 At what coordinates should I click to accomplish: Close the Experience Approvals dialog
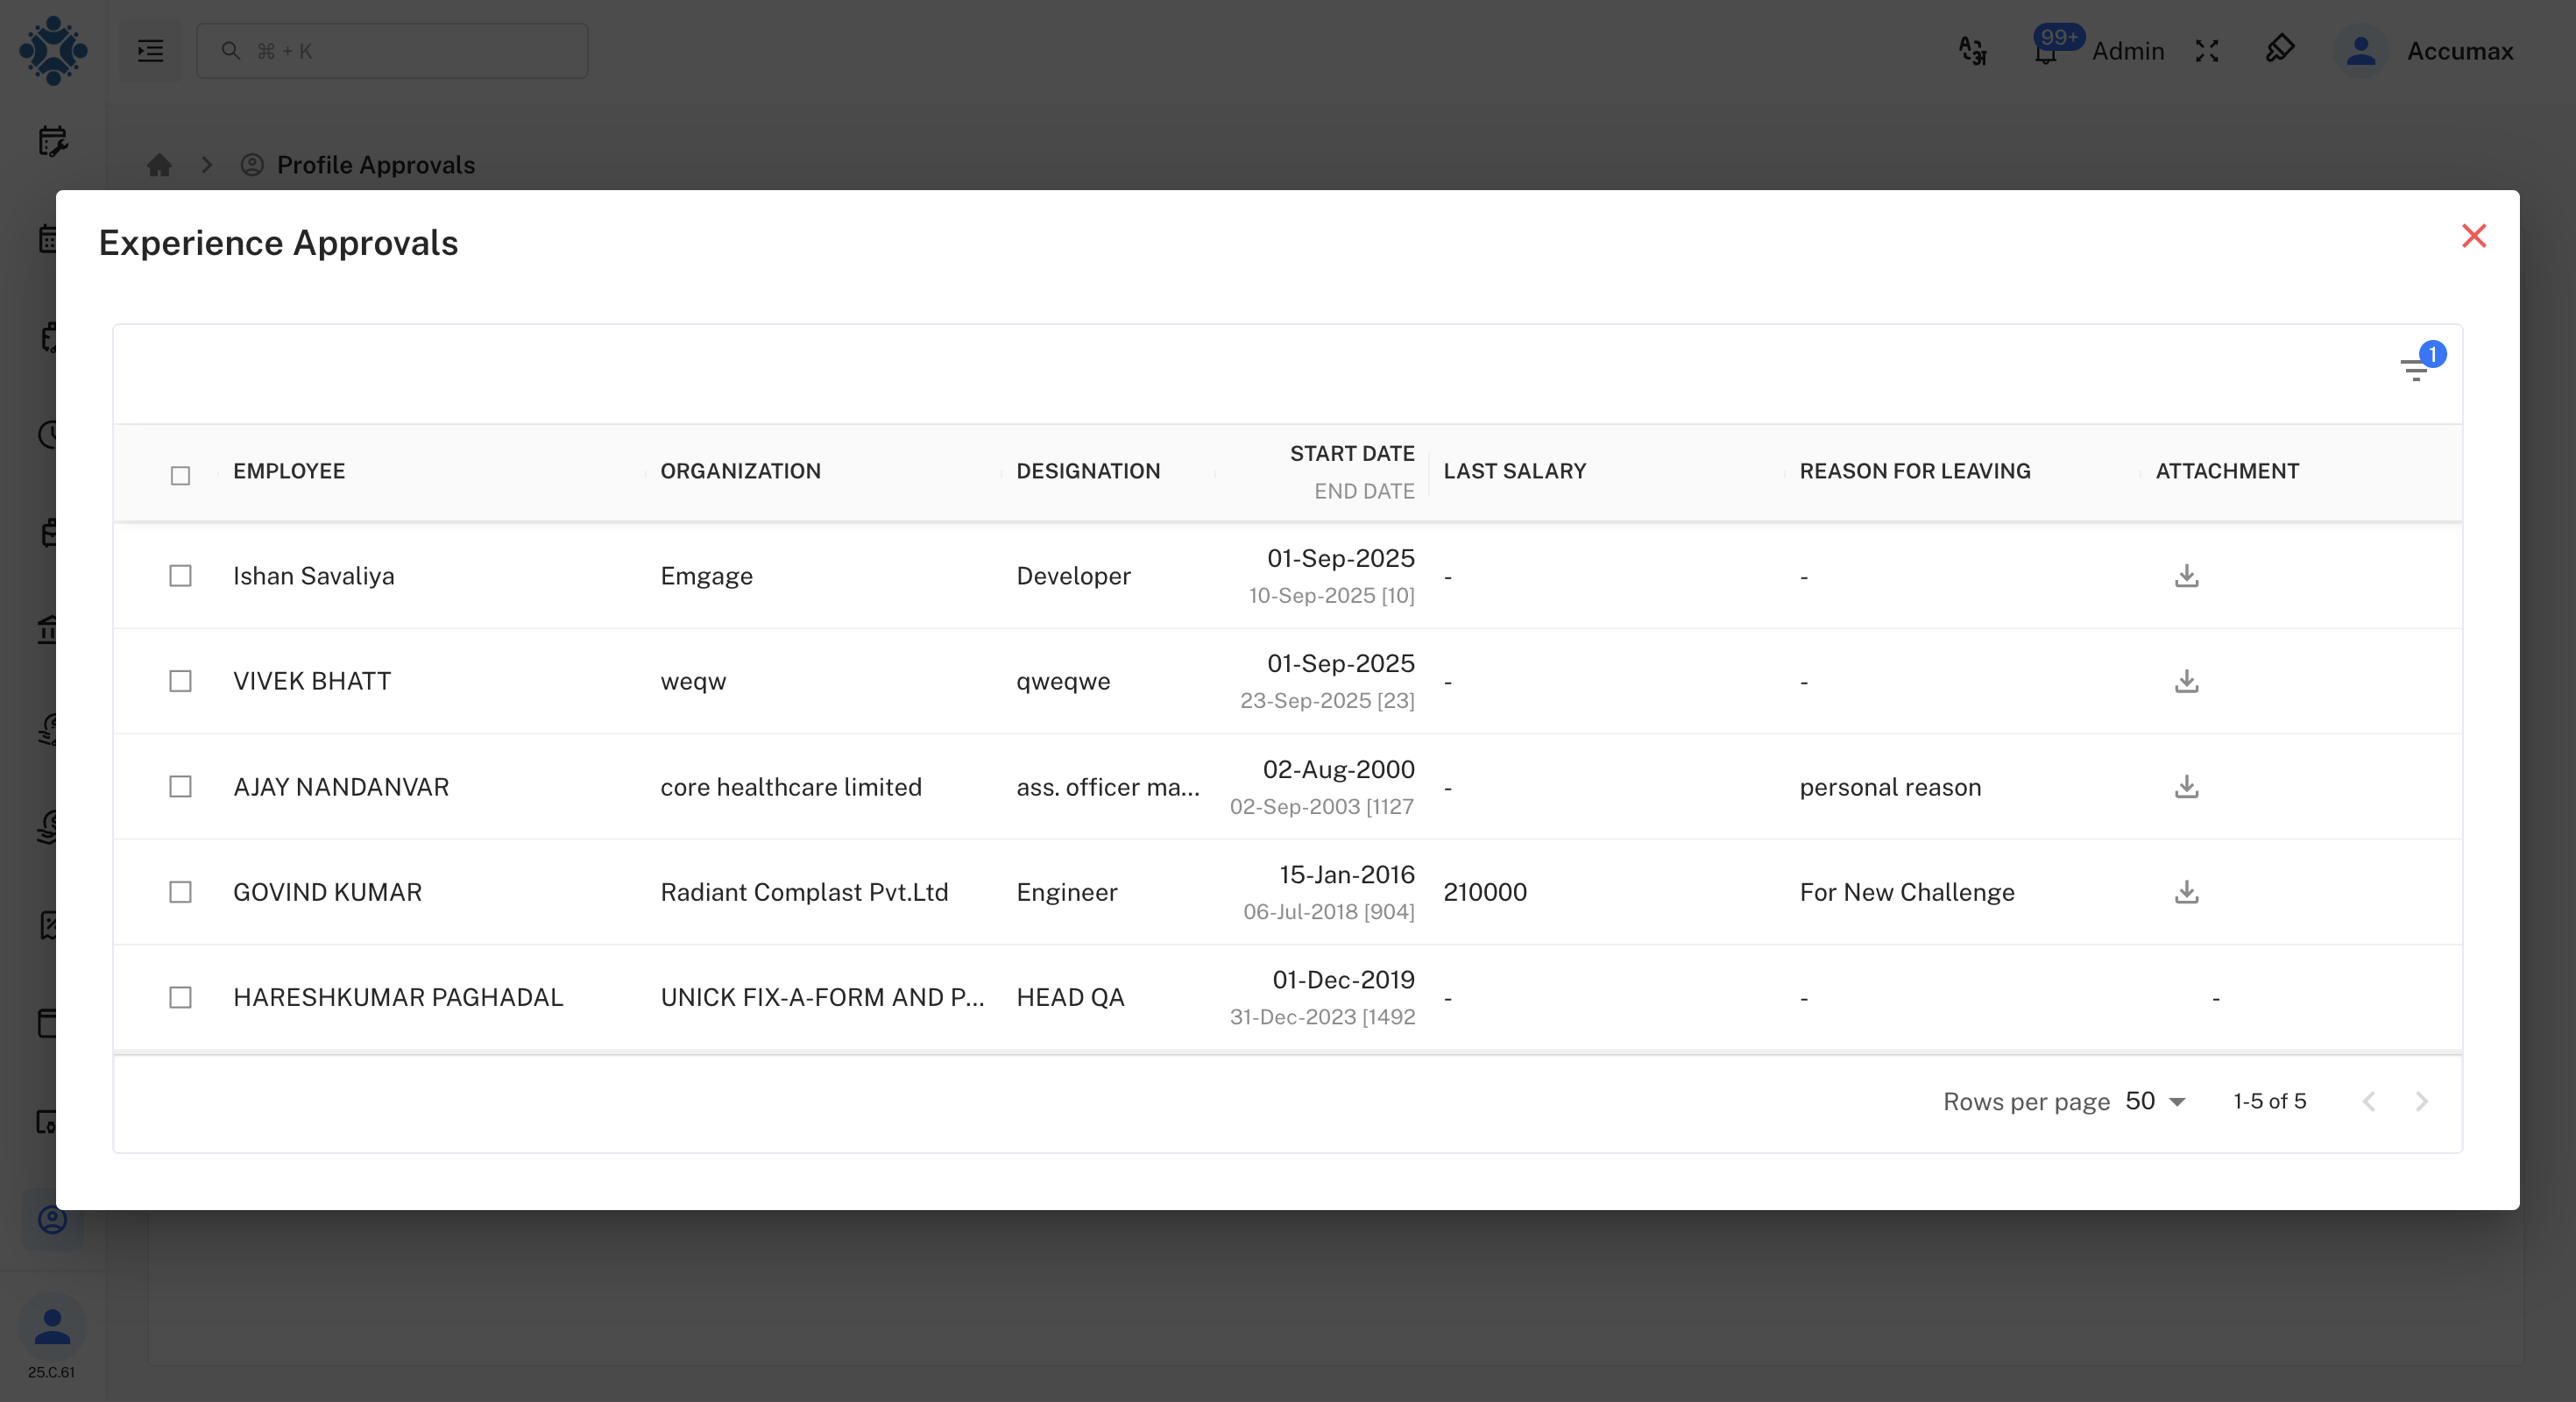(x=2473, y=236)
